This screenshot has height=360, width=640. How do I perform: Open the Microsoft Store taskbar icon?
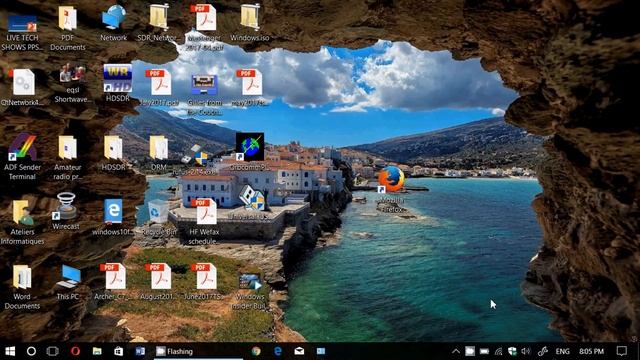click(x=118, y=351)
